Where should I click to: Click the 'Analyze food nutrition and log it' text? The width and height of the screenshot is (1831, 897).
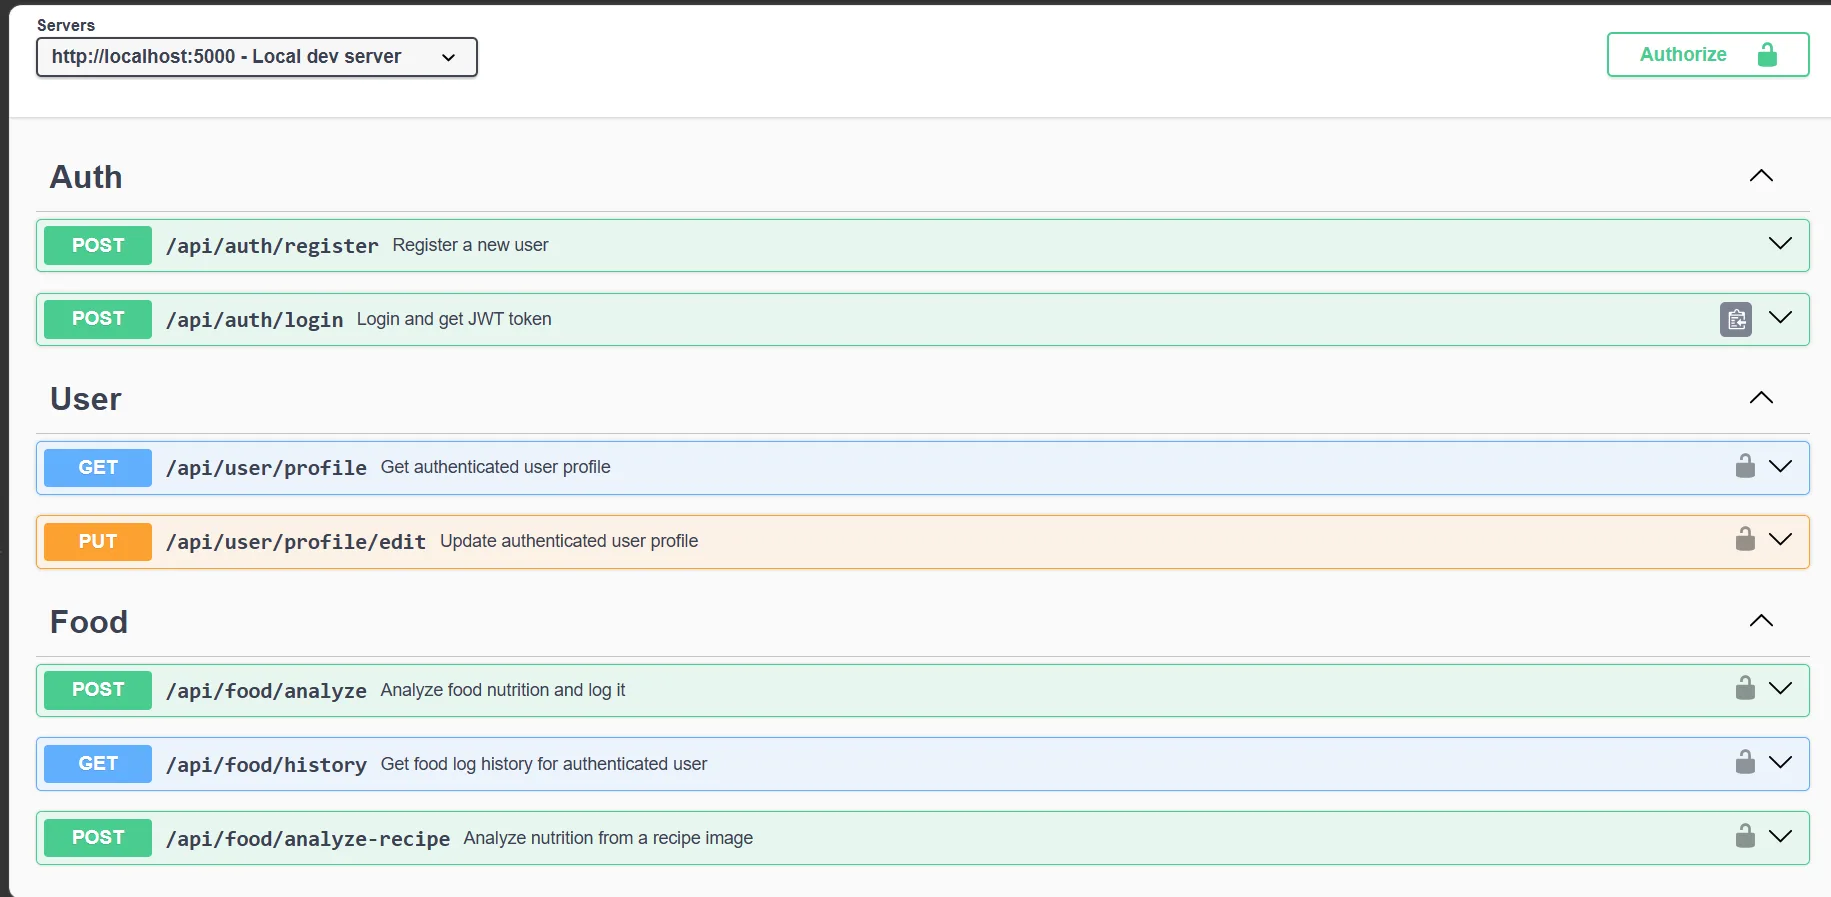503,690
